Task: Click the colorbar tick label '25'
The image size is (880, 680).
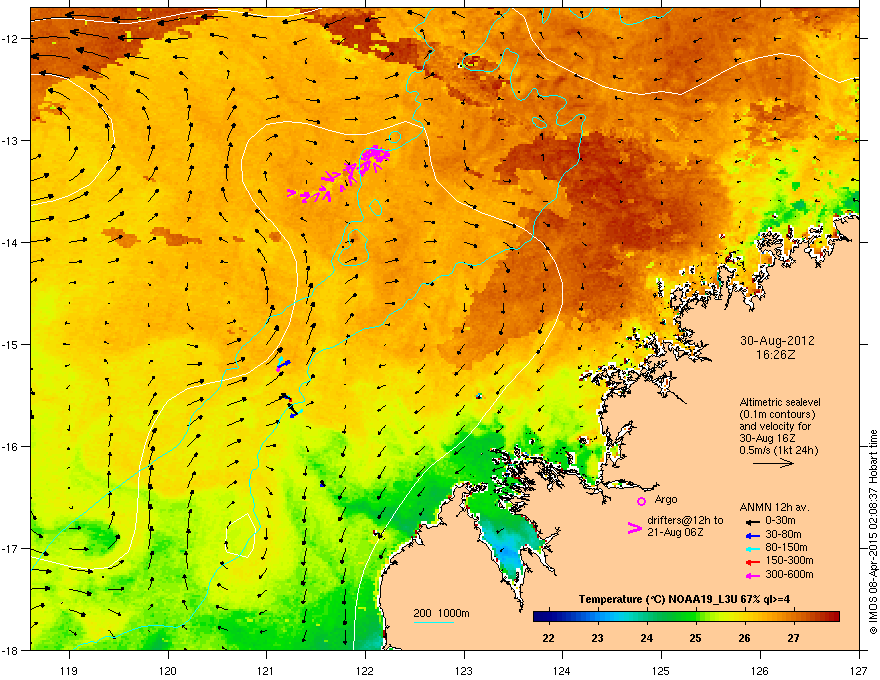Action: coord(695,638)
